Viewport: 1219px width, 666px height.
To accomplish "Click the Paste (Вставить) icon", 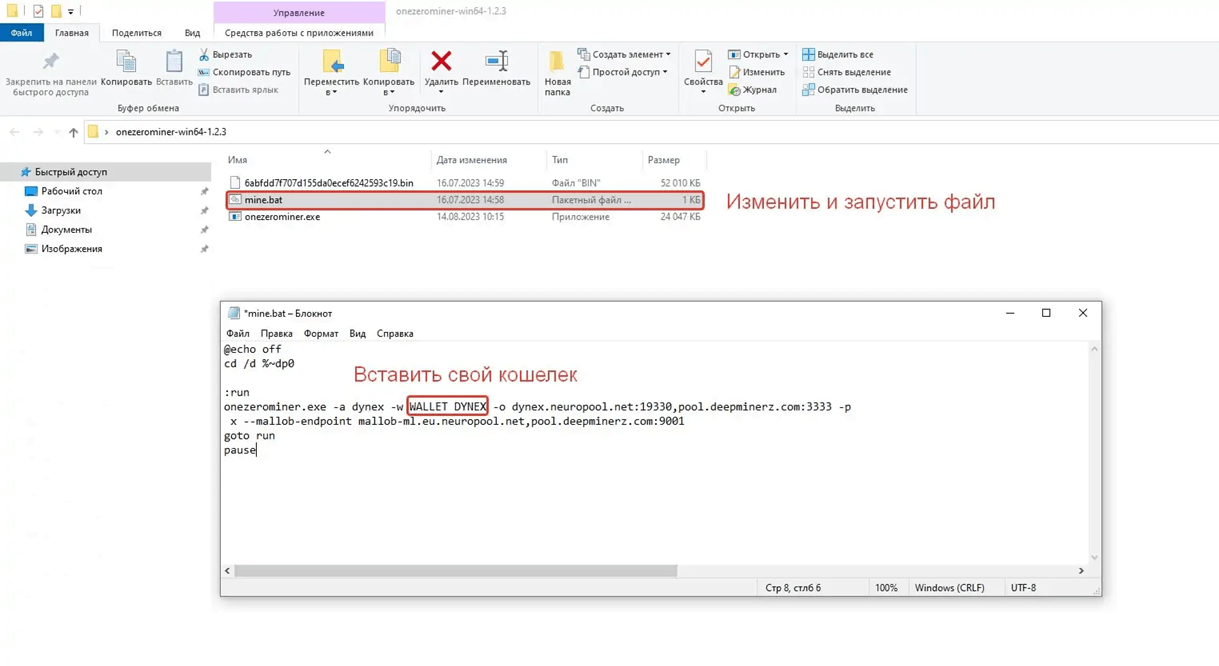I will 174,62.
